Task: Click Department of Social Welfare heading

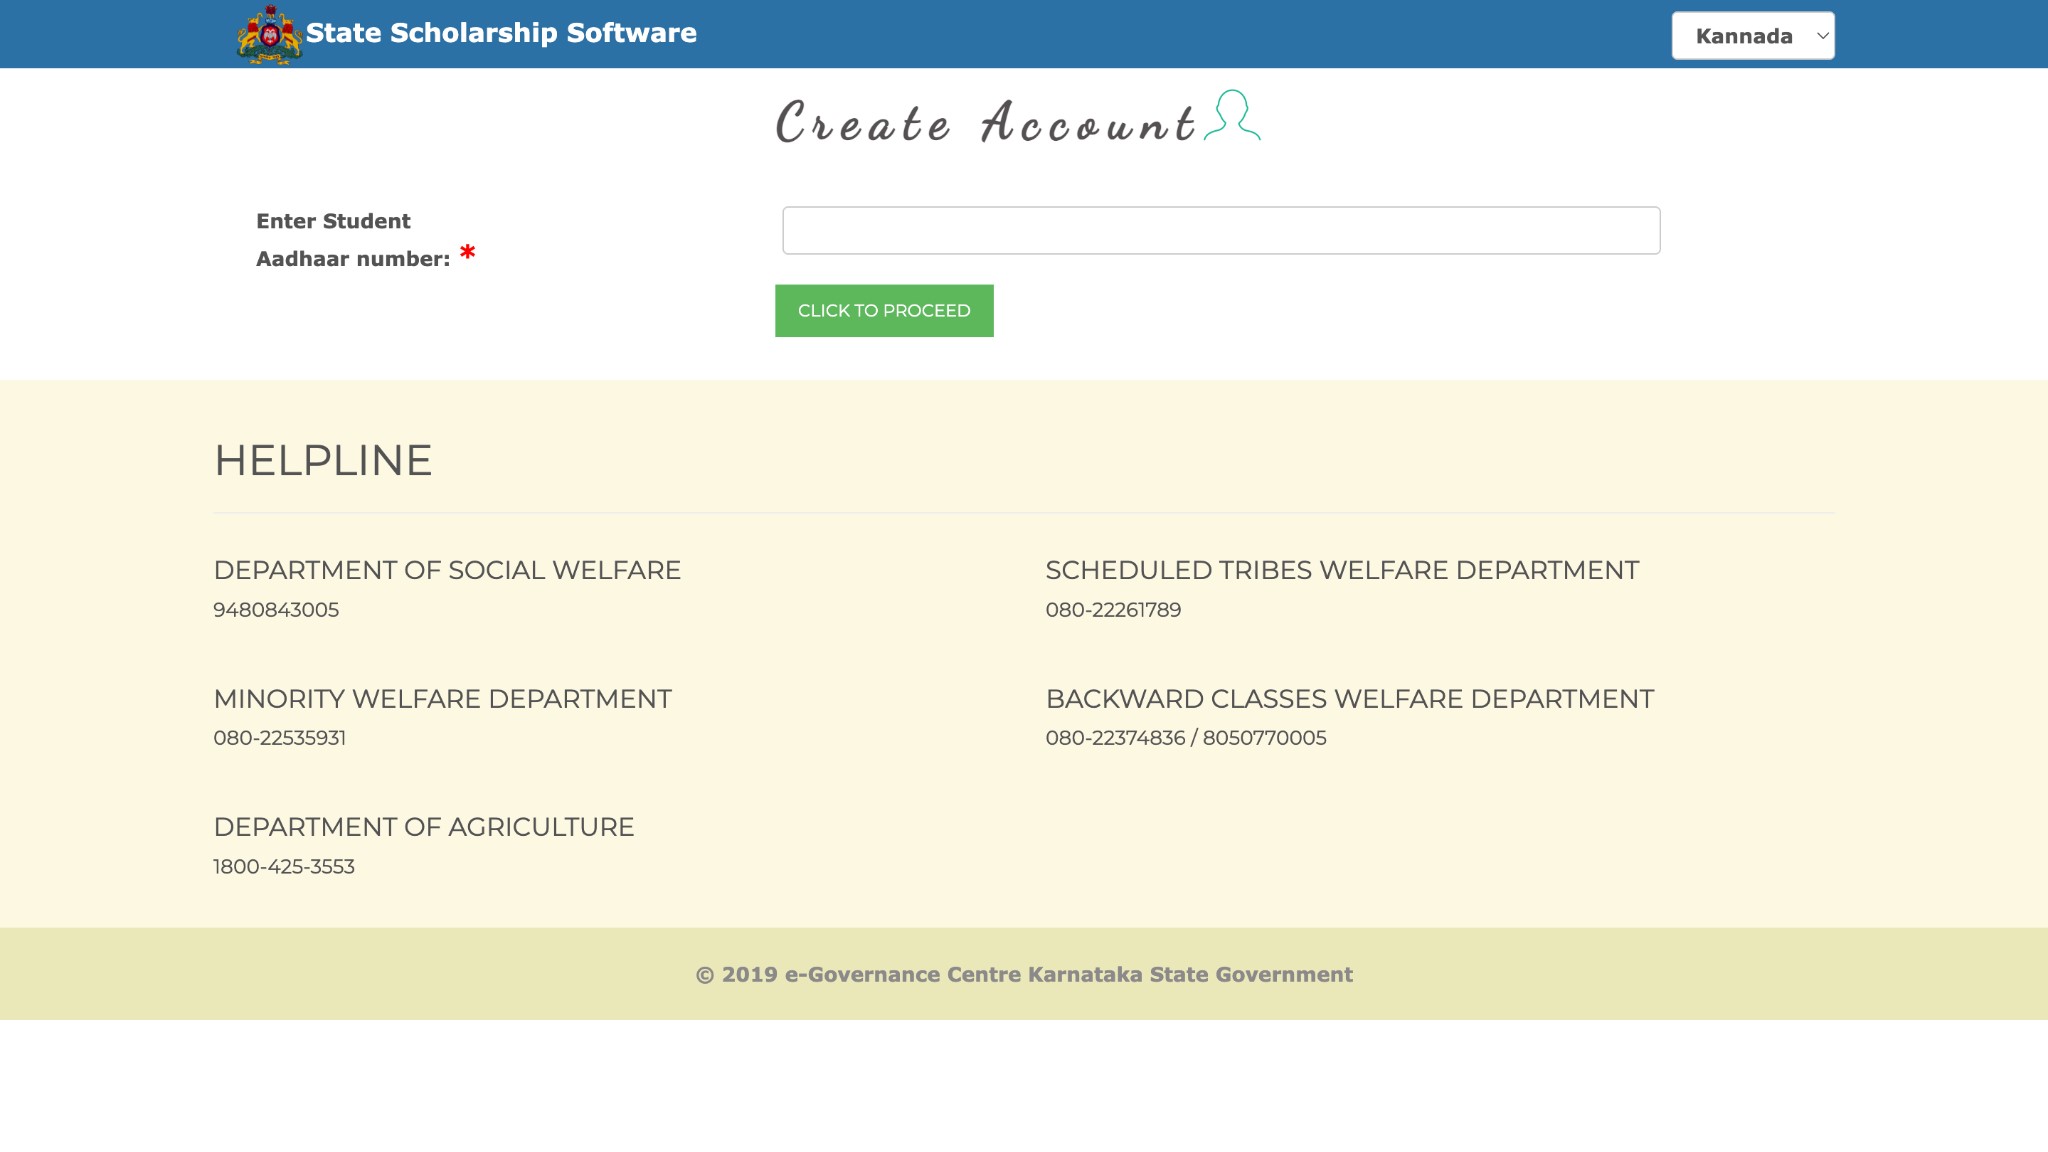Action: [447, 570]
